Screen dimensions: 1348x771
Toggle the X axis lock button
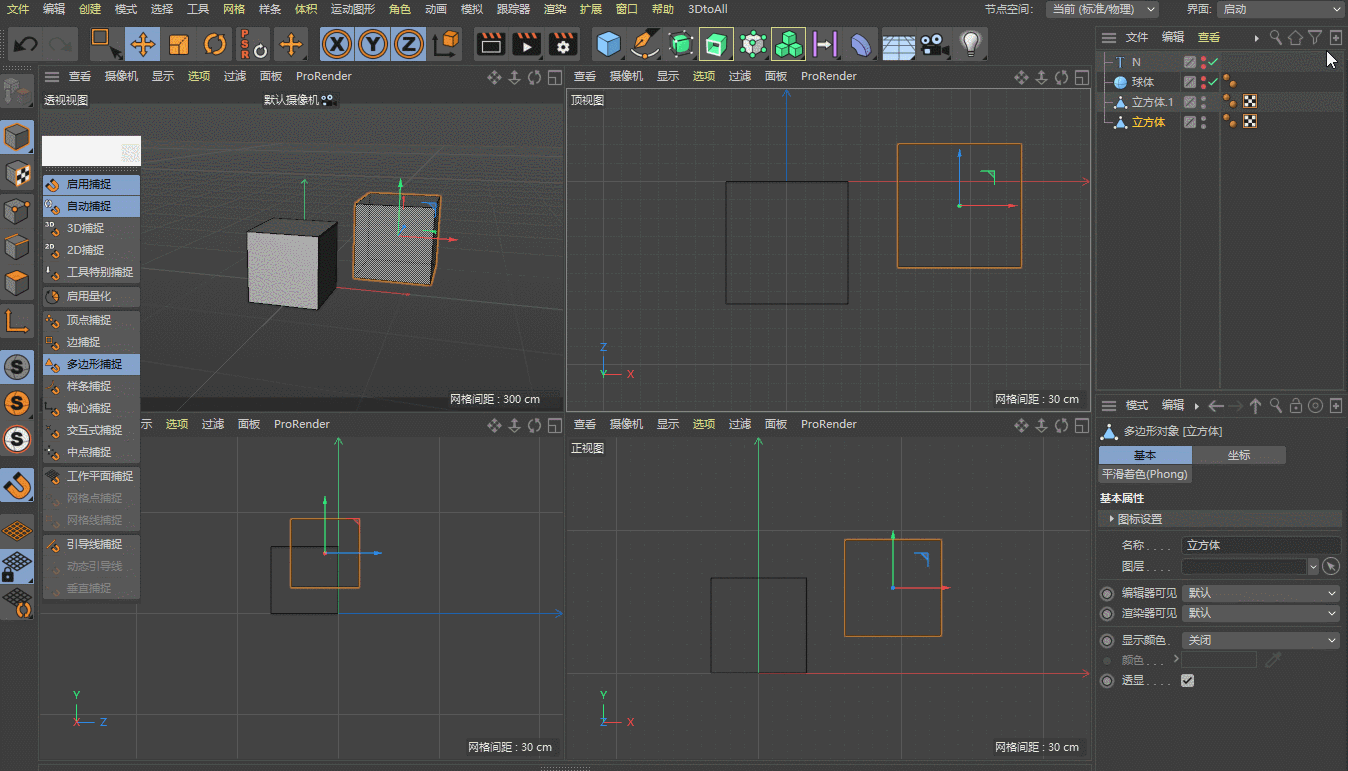tap(337, 44)
